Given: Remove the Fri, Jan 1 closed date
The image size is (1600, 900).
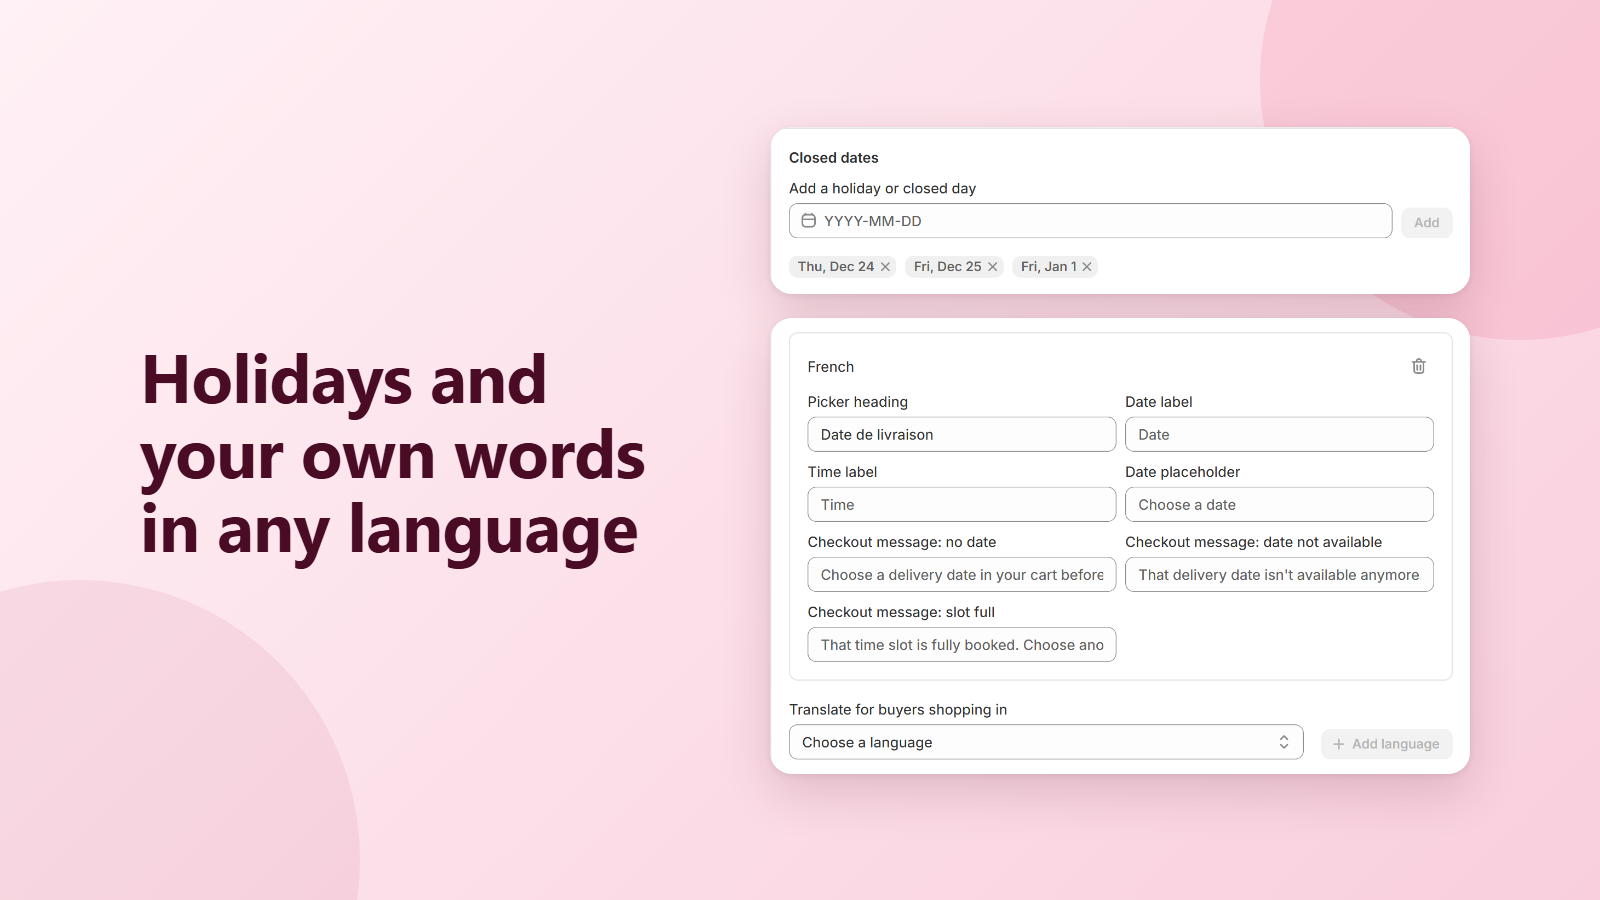Looking at the screenshot, I should pos(1087,267).
